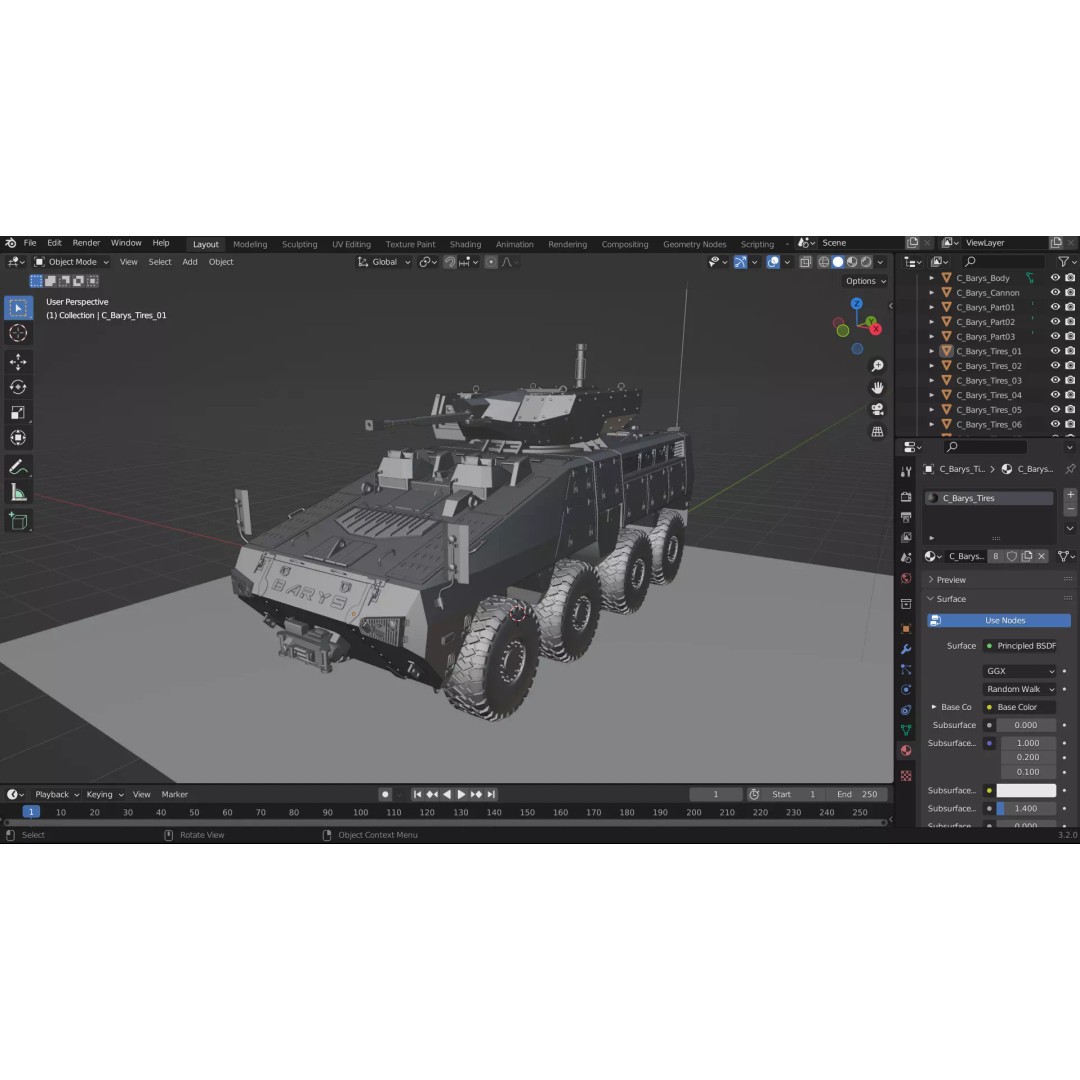Expand C_Barys_Body in outliner
This screenshot has height=1080, width=1080.
[931, 278]
